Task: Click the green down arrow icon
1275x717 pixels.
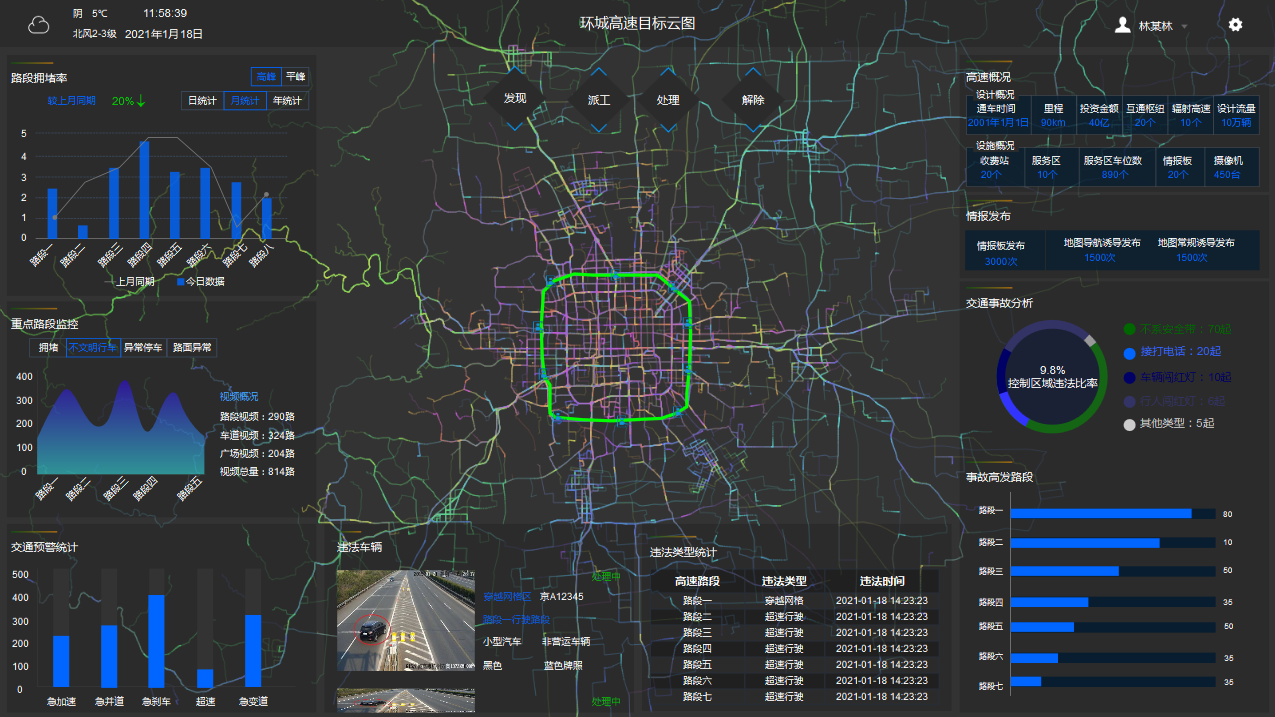Action: click(x=141, y=101)
